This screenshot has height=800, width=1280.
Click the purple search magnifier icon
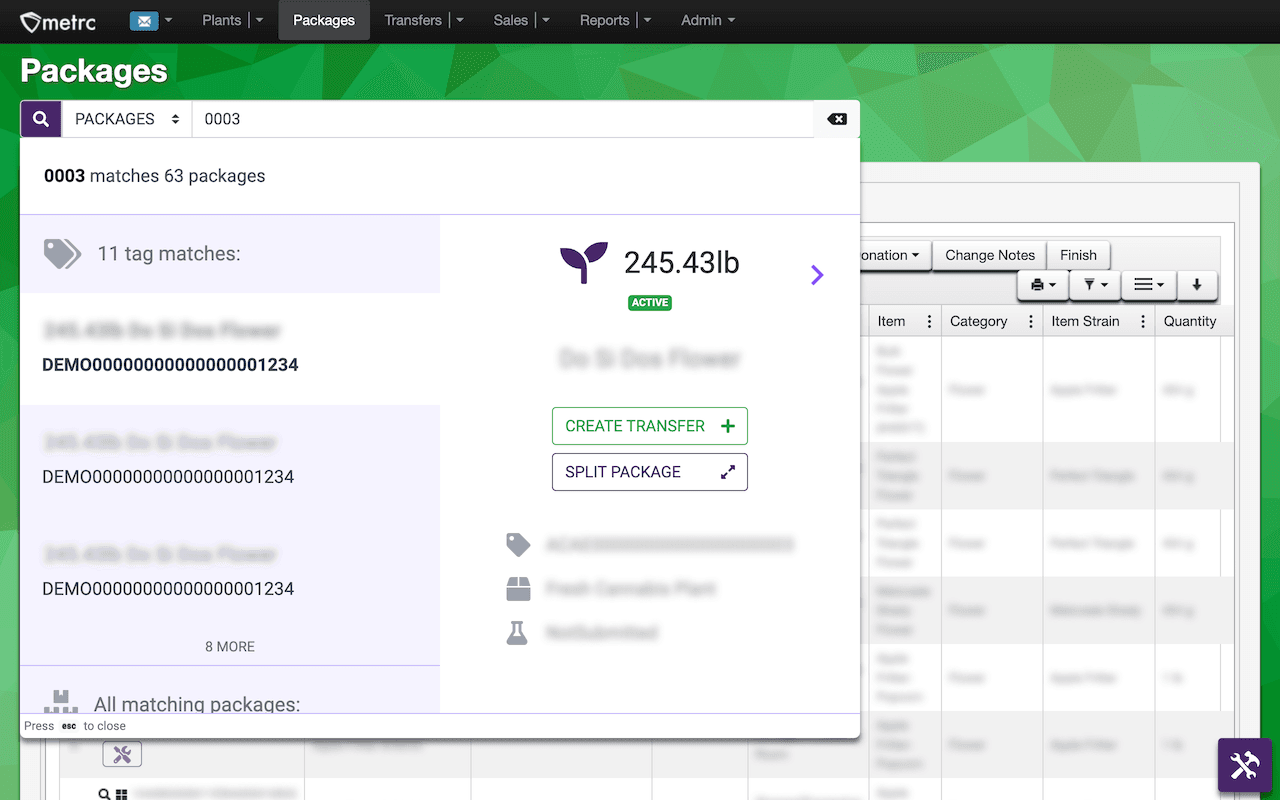point(41,119)
